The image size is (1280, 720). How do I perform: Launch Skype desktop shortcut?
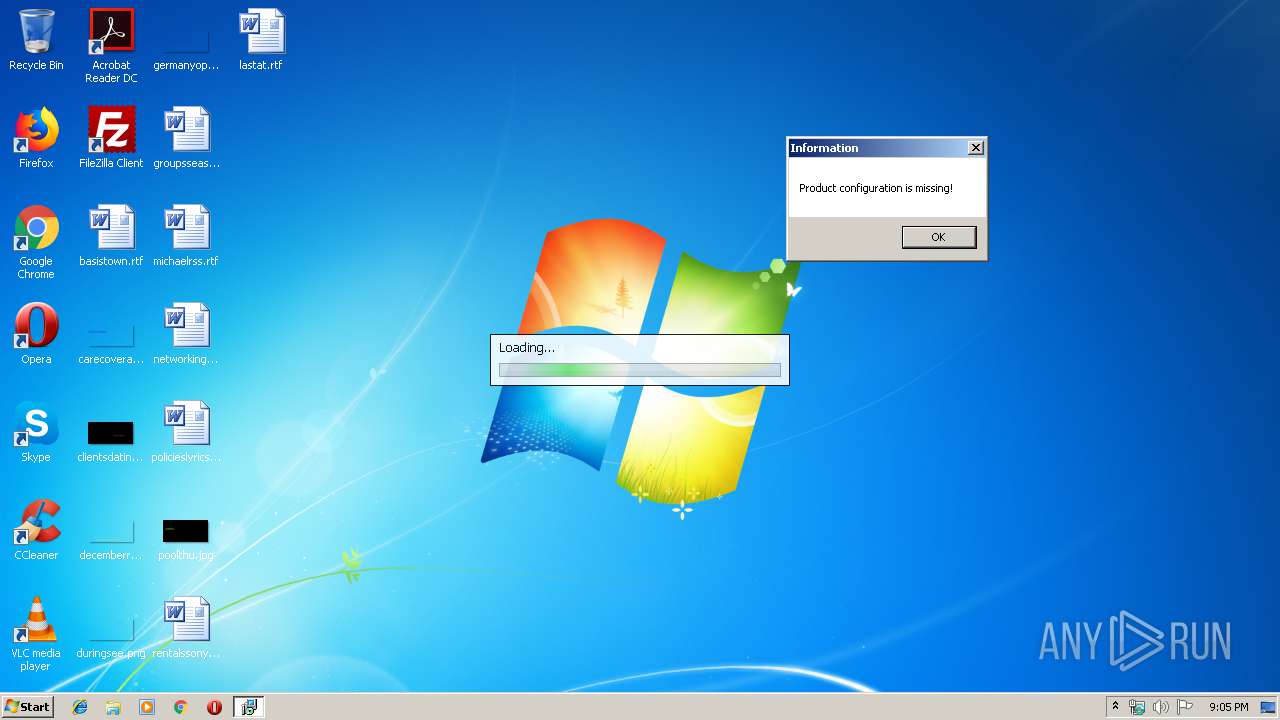36,432
